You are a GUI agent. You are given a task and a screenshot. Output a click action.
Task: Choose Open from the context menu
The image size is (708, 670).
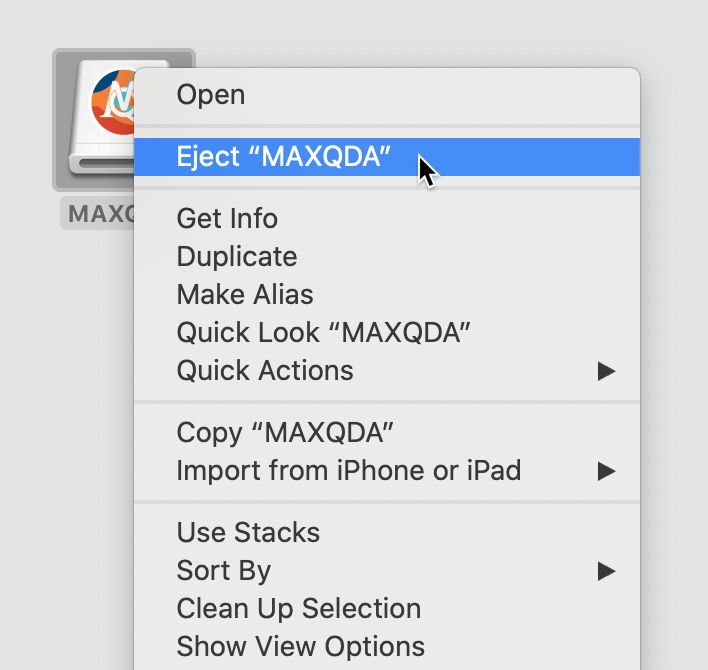tap(387, 95)
